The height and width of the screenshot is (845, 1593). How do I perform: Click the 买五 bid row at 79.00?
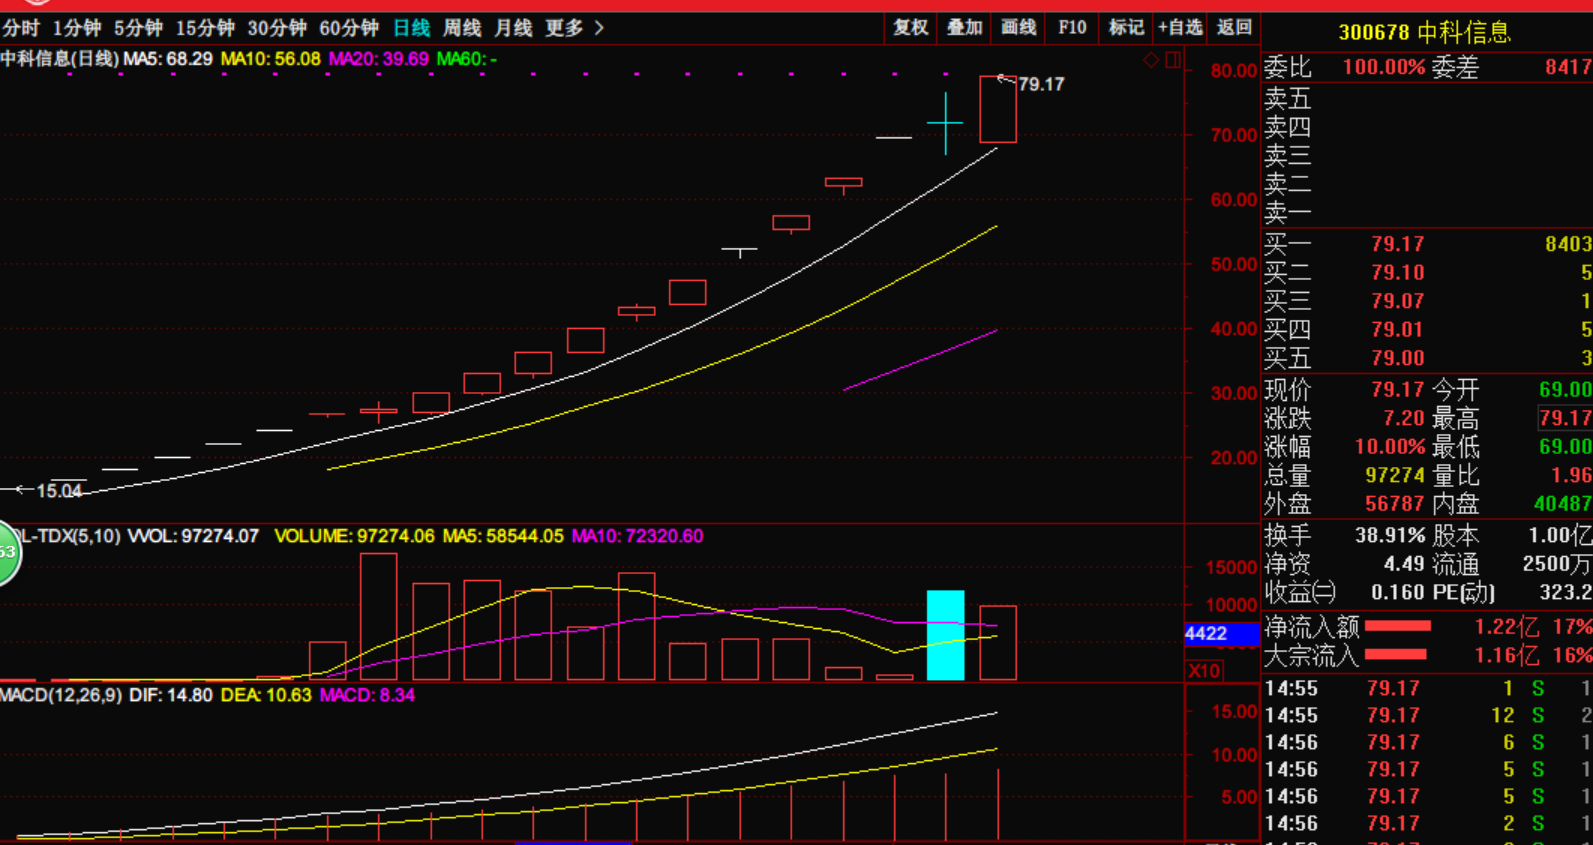click(1427, 358)
